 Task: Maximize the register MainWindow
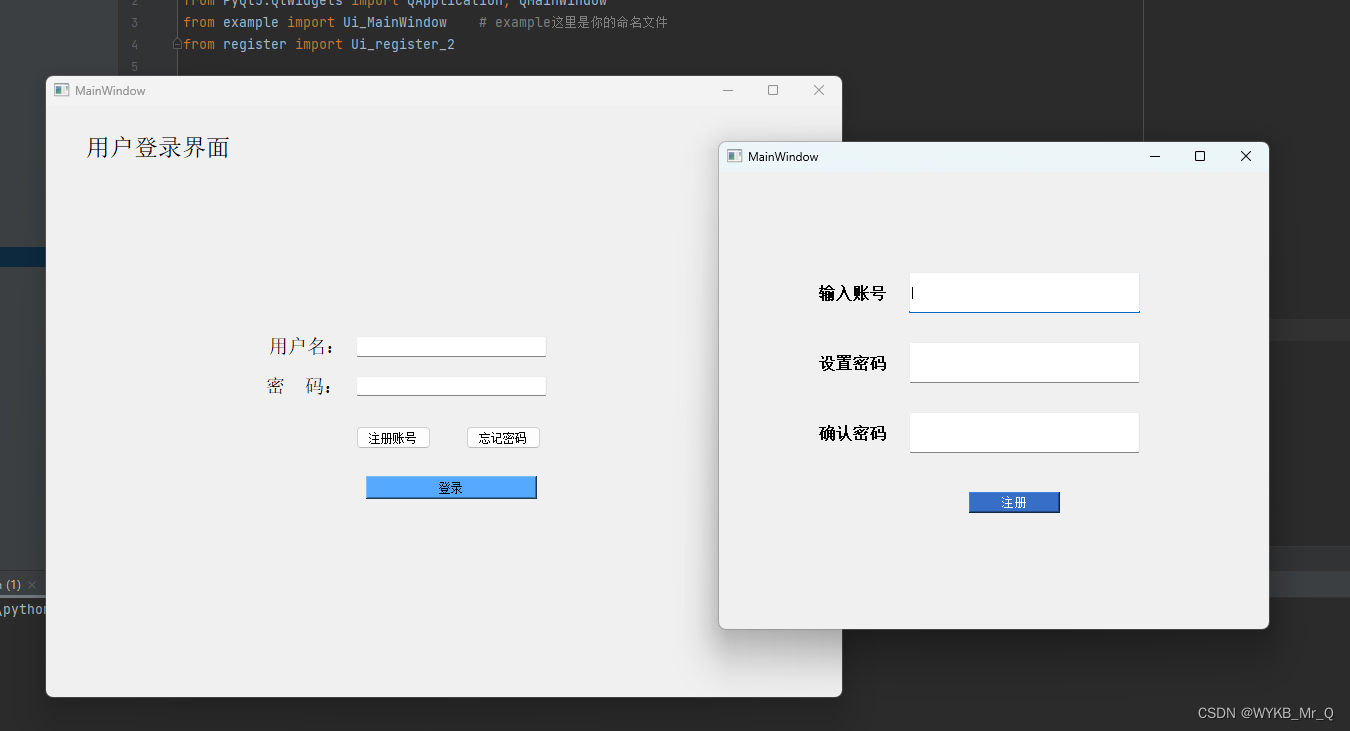click(x=1199, y=156)
